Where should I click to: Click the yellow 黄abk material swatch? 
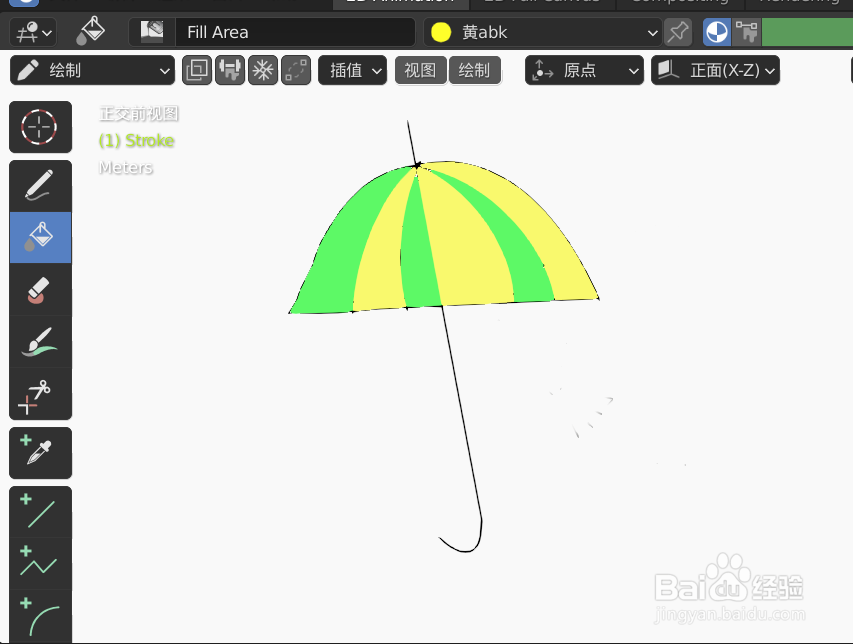(440, 32)
